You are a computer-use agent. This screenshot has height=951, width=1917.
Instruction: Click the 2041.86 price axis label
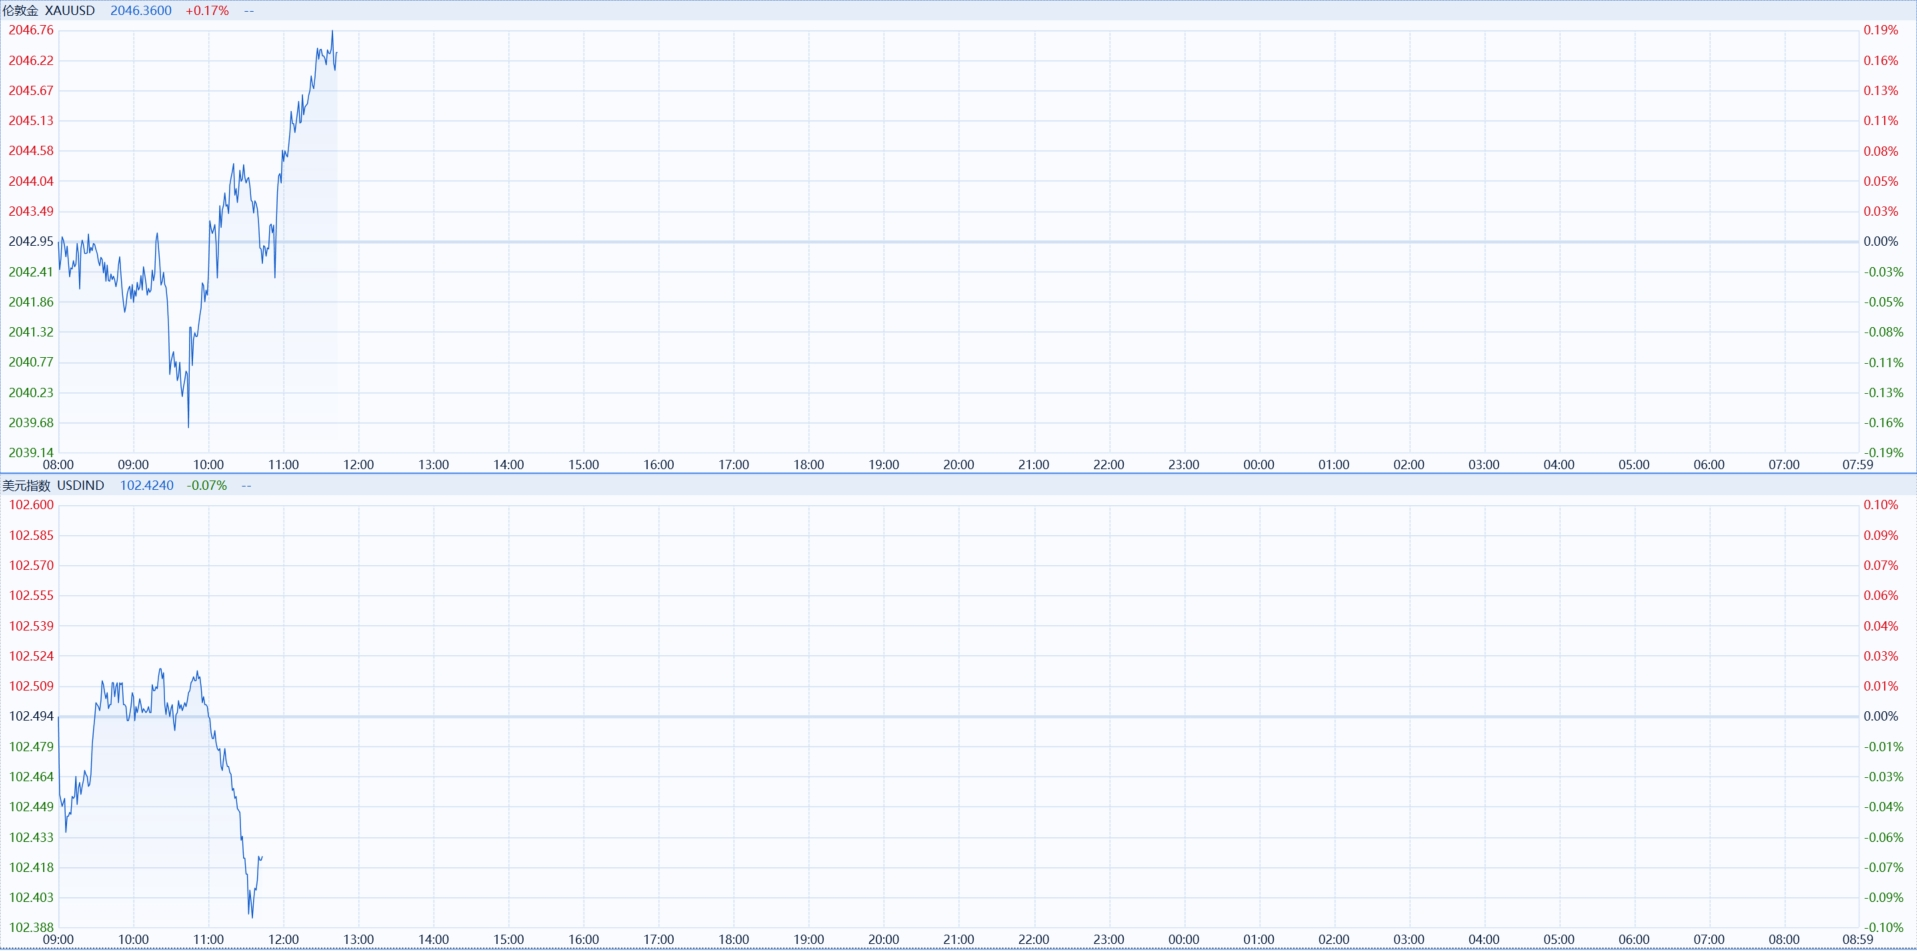[31, 302]
